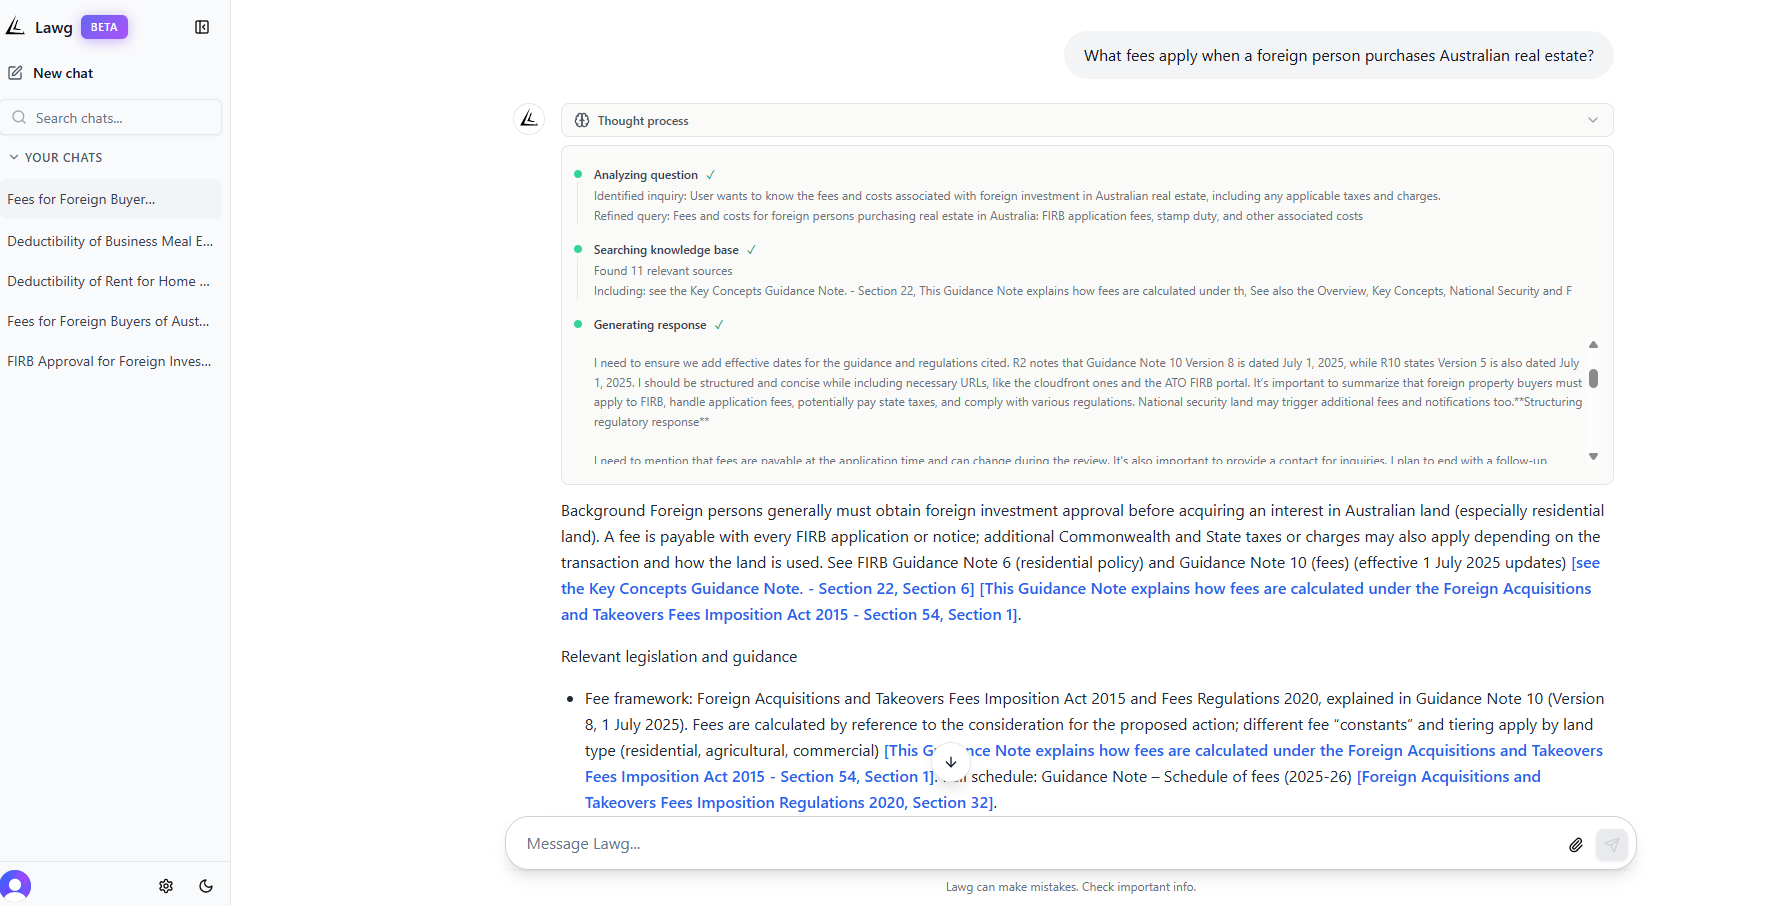Image resolution: width=1788 pixels, height=906 pixels.
Task: Click the Search chats field
Action: [x=112, y=117]
